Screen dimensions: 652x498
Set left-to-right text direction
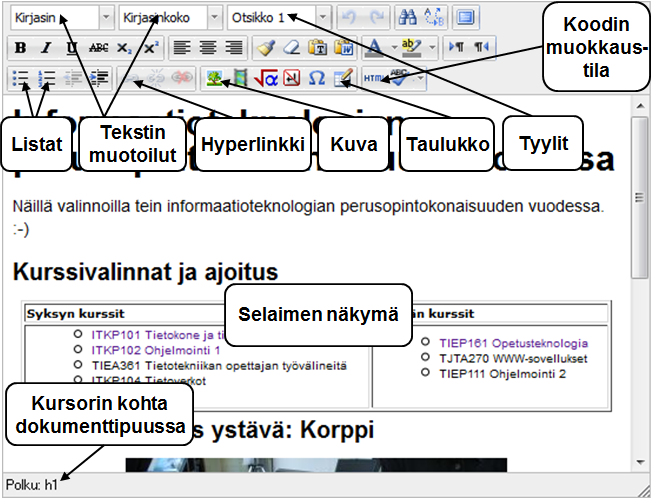456,48
